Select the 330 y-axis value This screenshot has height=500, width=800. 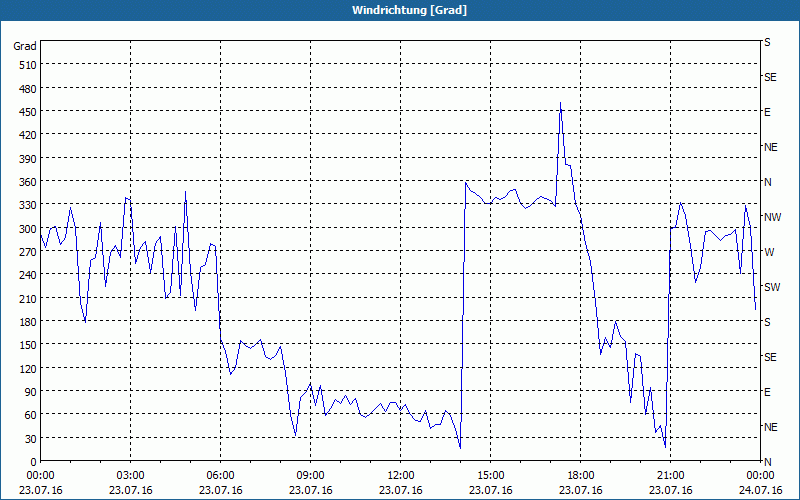pos(29,205)
